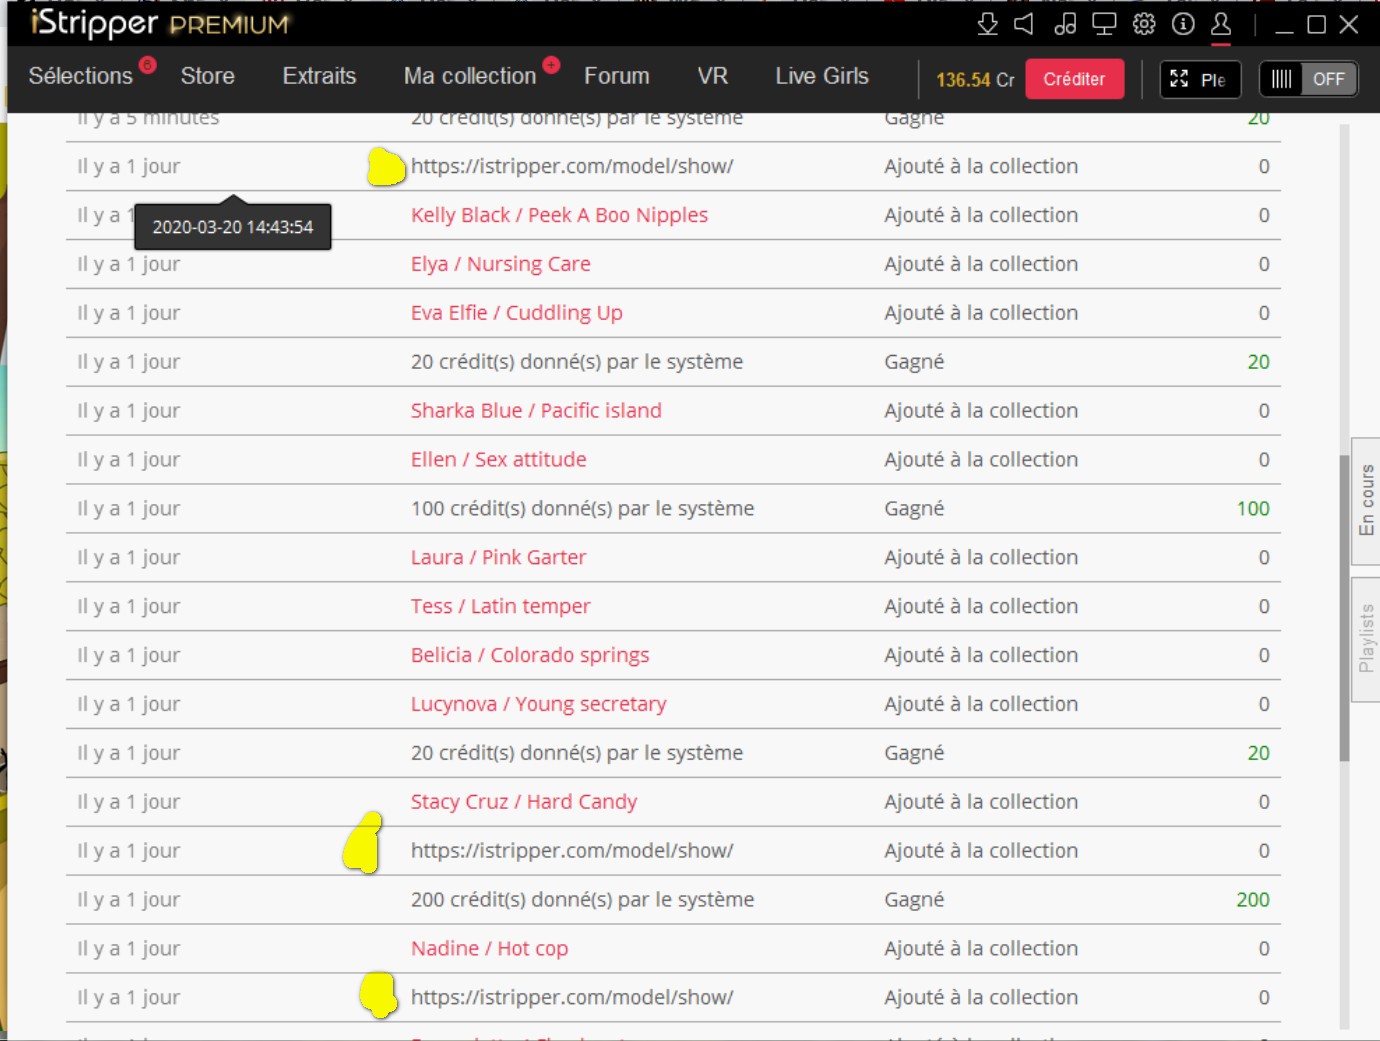The image size is (1380, 1041).
Task: Open the 'Laura / Pink Garter' link
Action: point(498,557)
